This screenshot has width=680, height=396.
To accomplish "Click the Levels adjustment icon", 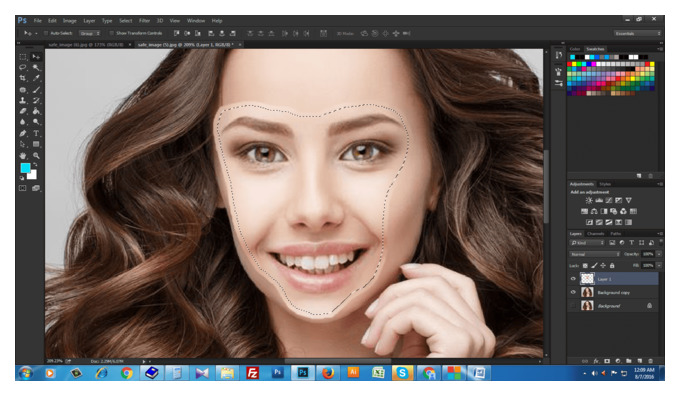I will click(x=599, y=200).
